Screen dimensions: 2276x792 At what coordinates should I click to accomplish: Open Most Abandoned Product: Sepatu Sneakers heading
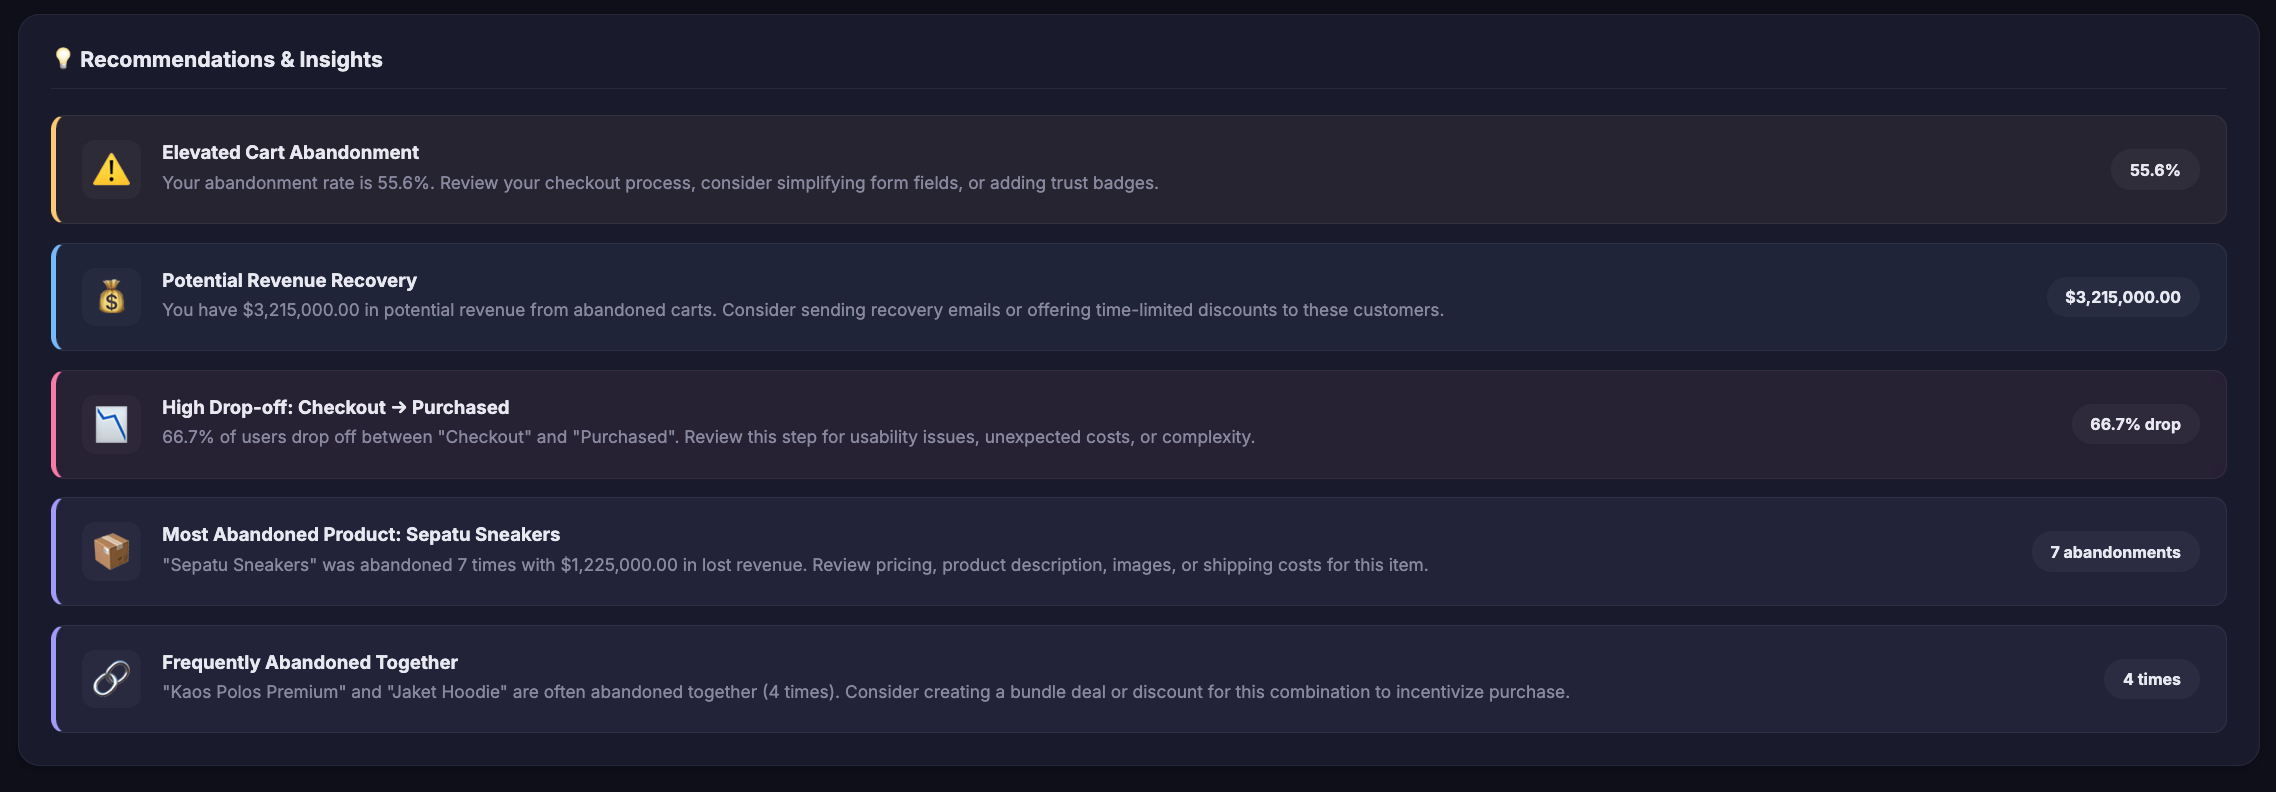(360, 534)
